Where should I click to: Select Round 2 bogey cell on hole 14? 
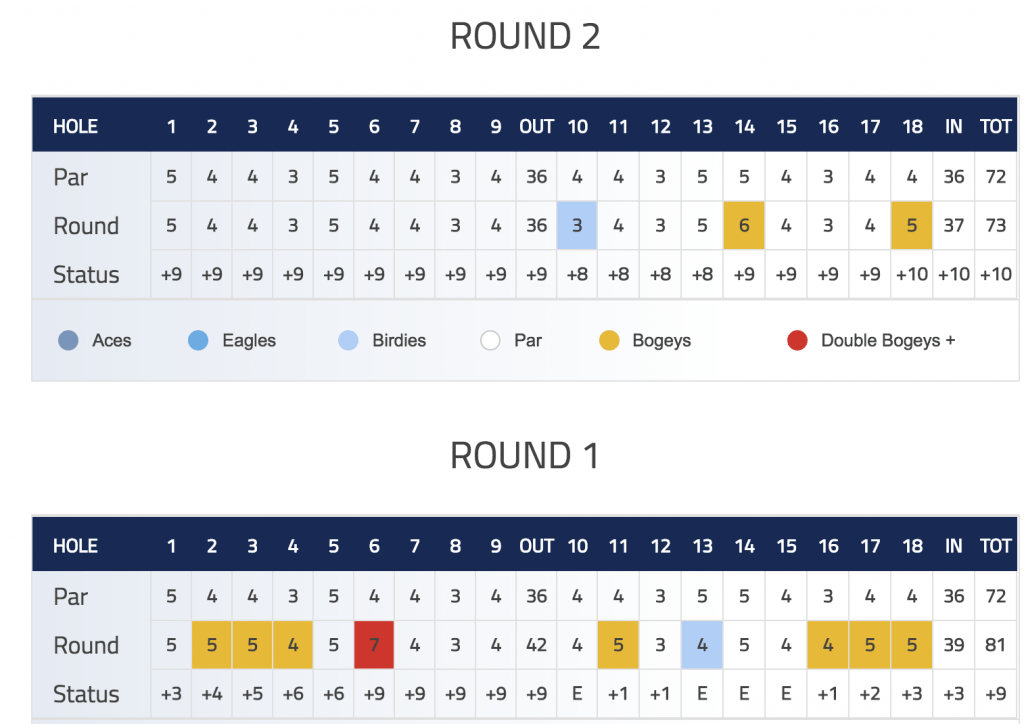coord(744,225)
